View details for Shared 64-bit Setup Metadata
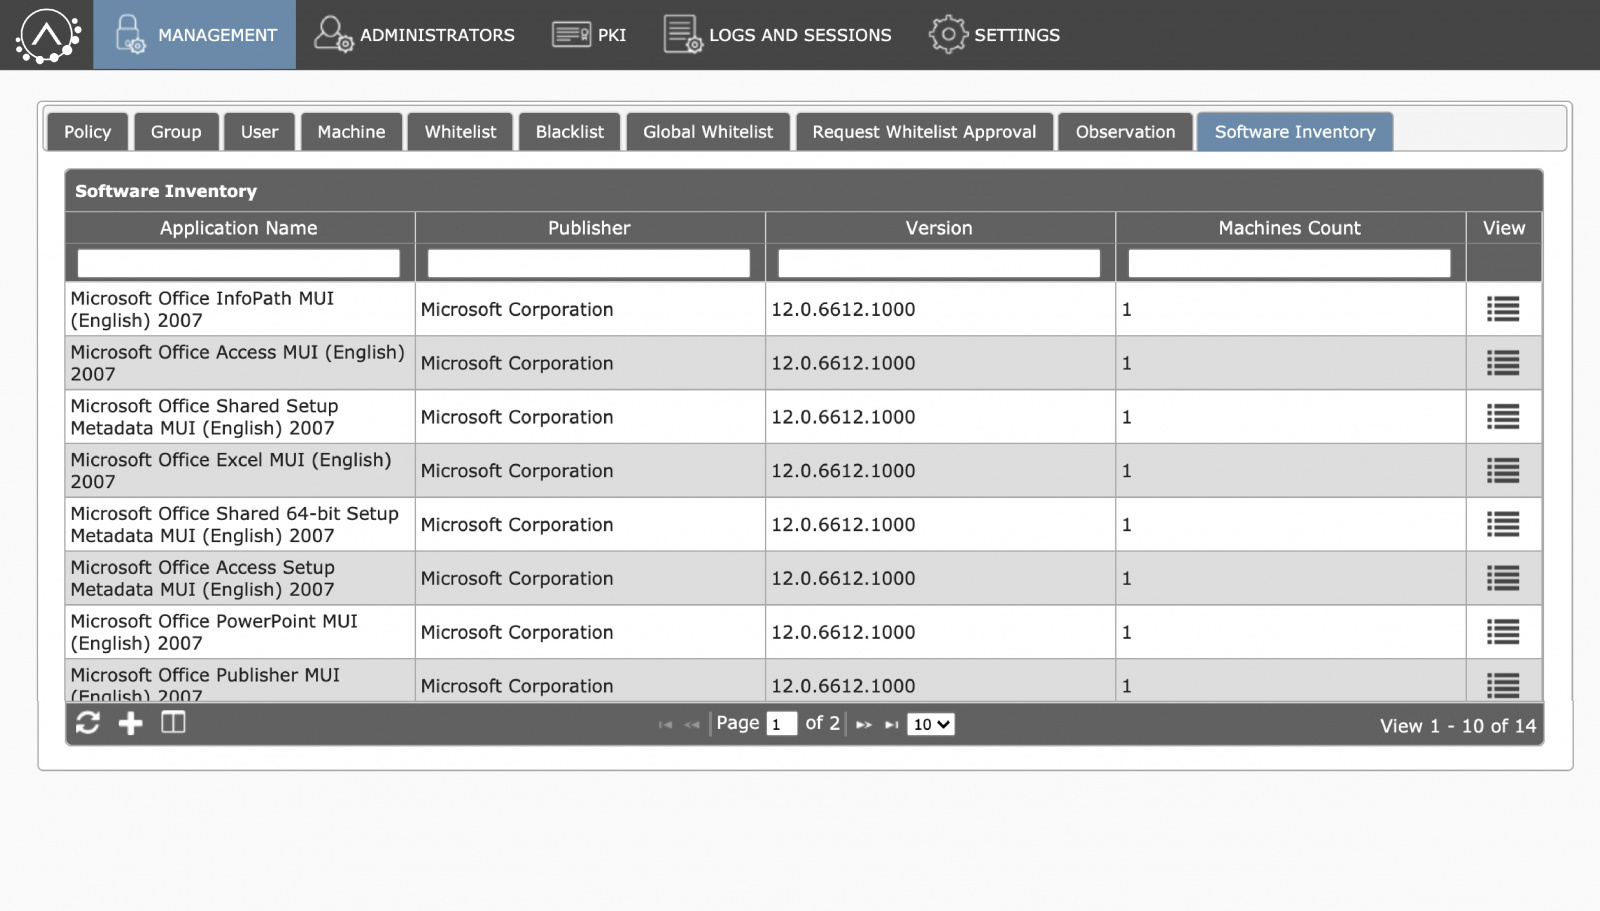This screenshot has height=911, width=1600. pyautogui.click(x=1503, y=525)
